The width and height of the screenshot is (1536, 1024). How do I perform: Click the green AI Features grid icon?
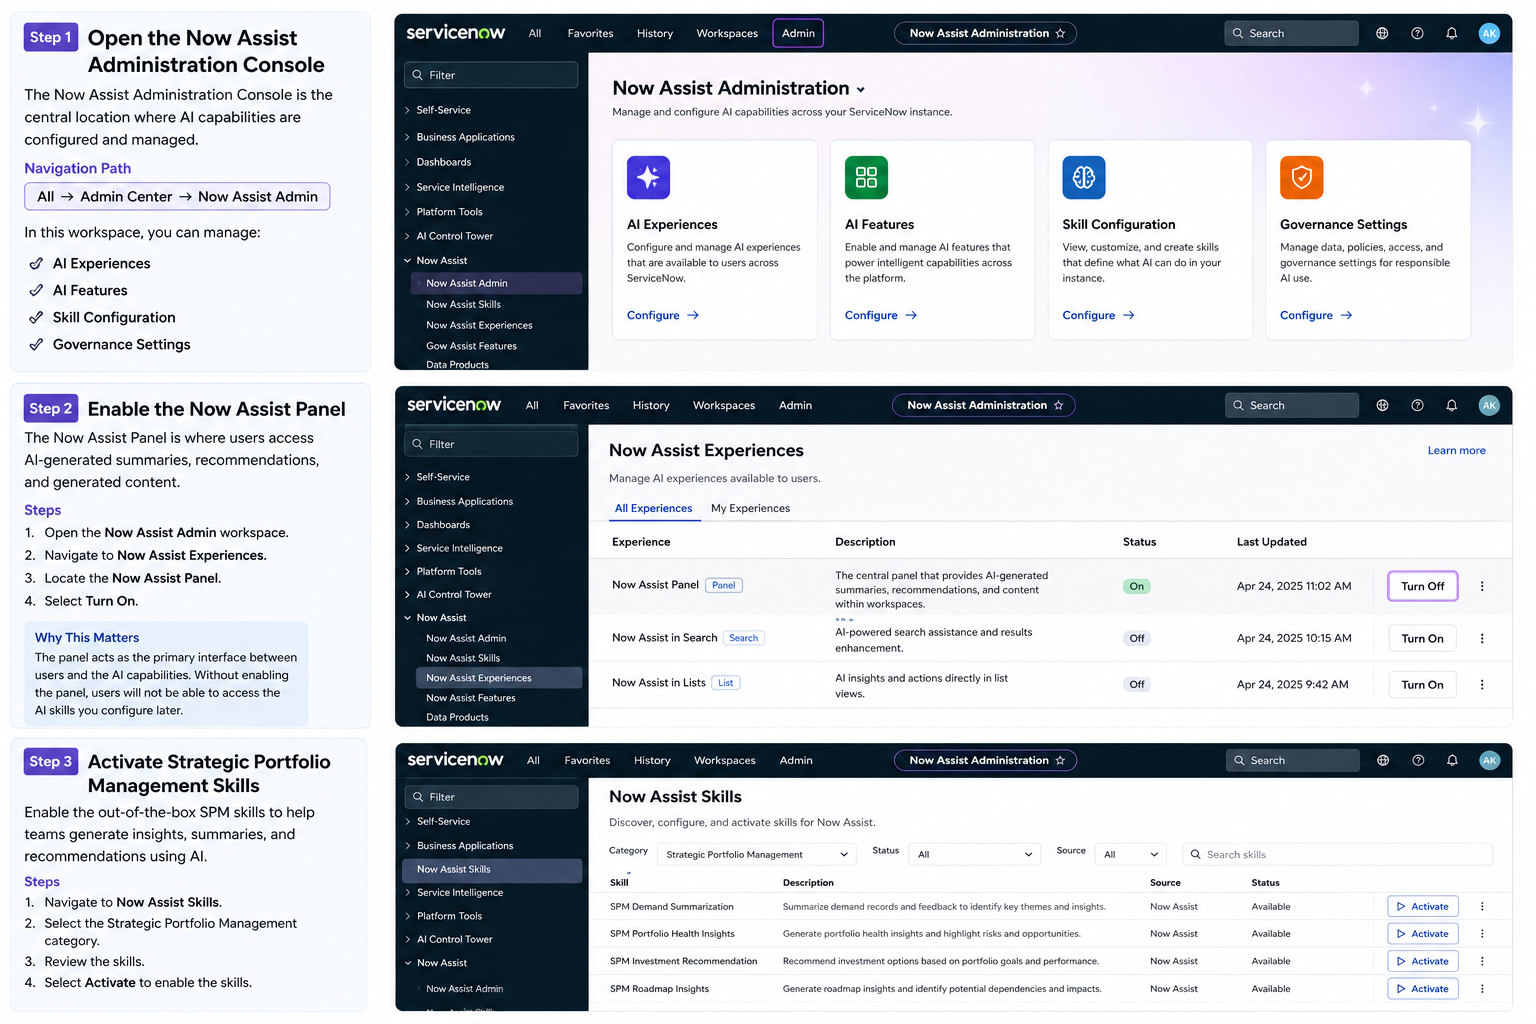coord(866,178)
